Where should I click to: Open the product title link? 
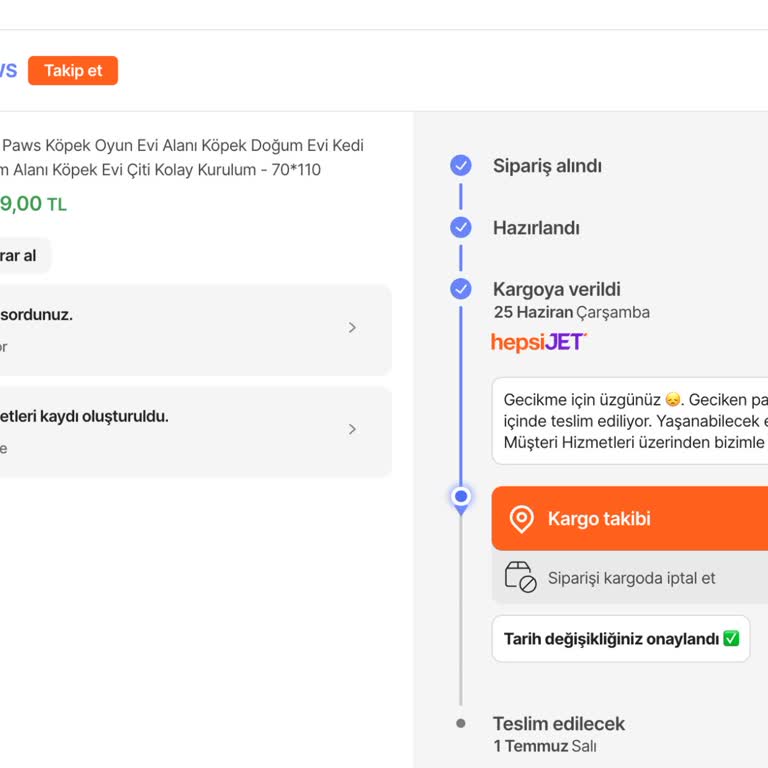[180, 157]
